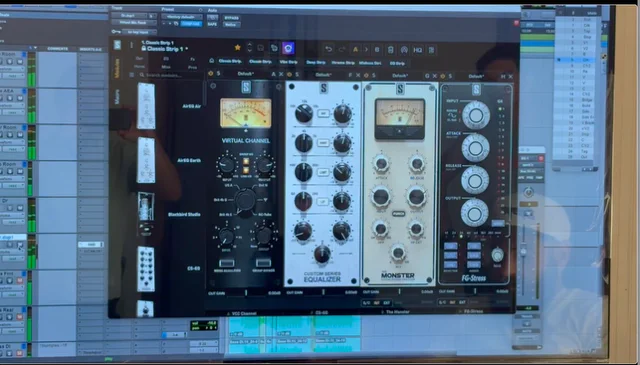Click the Search modules input field
The height and width of the screenshot is (365, 640).
[170, 75]
